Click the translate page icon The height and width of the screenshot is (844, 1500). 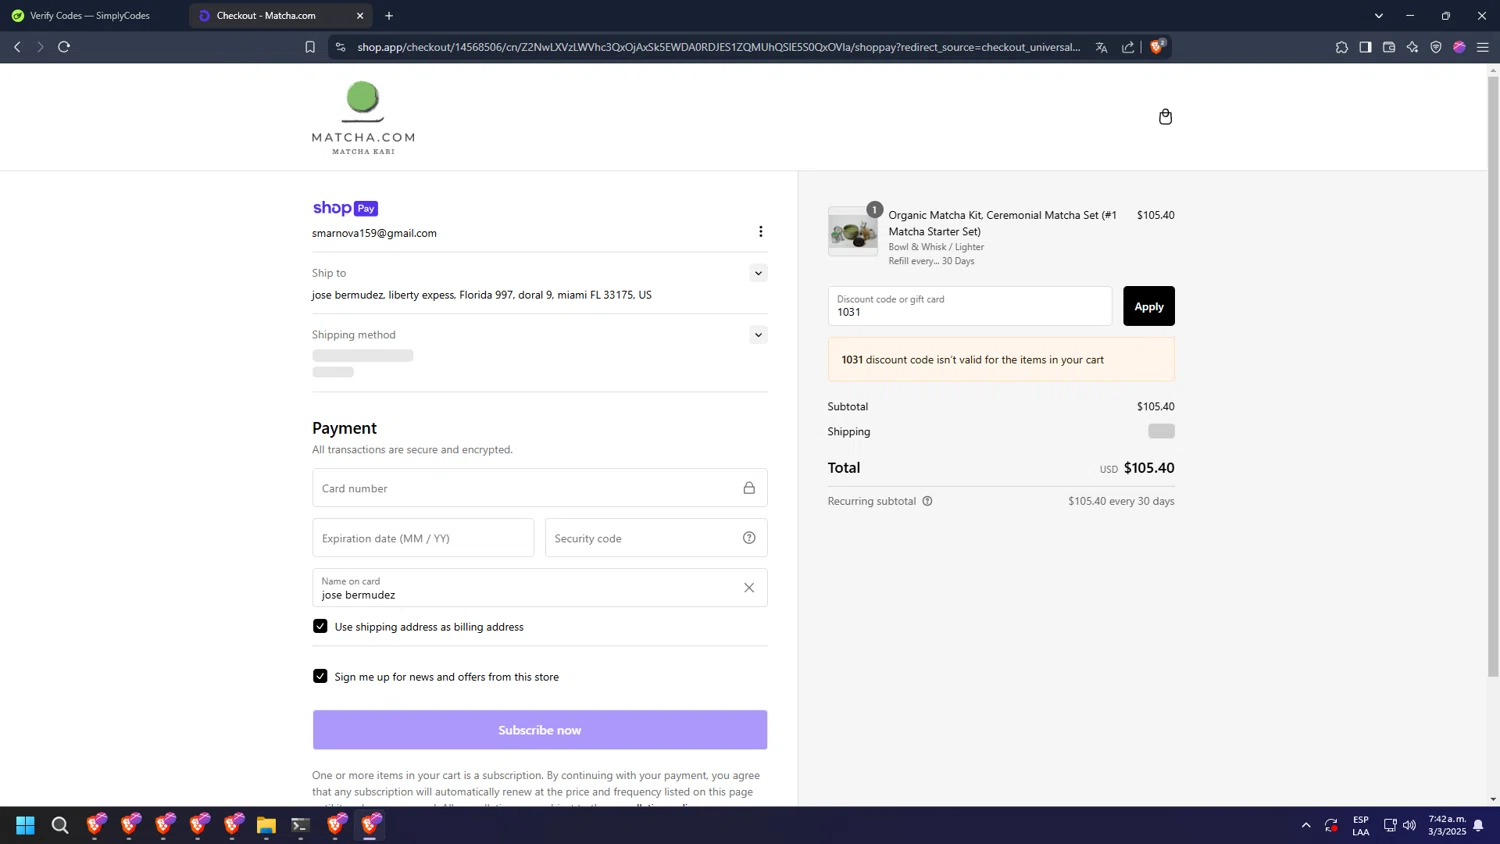1101,47
